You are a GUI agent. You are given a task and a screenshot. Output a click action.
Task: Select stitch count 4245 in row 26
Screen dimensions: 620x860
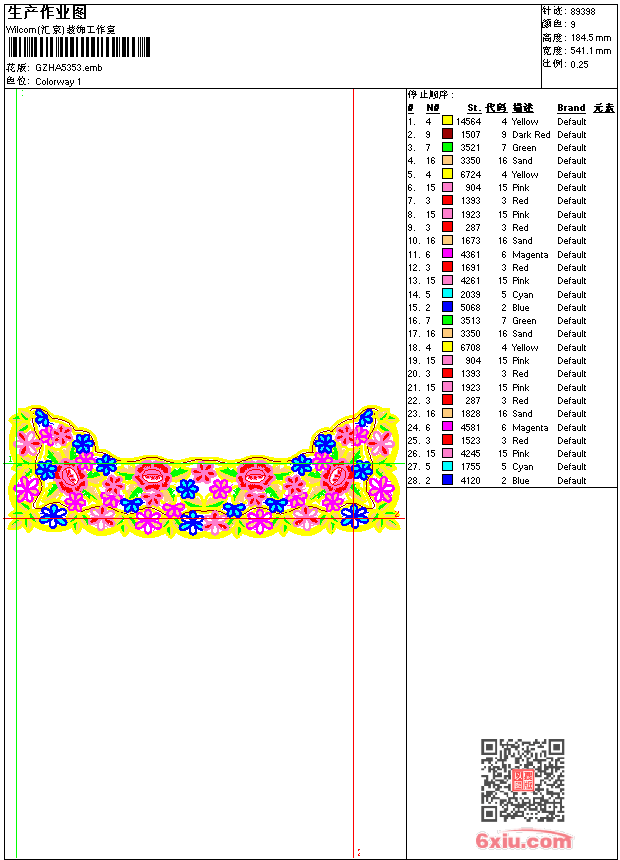click(471, 454)
